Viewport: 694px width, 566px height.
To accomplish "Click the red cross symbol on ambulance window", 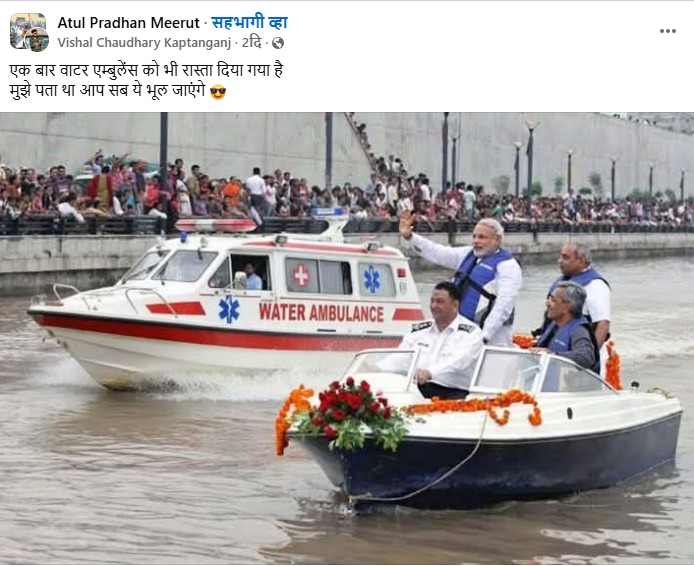I will coord(301,275).
